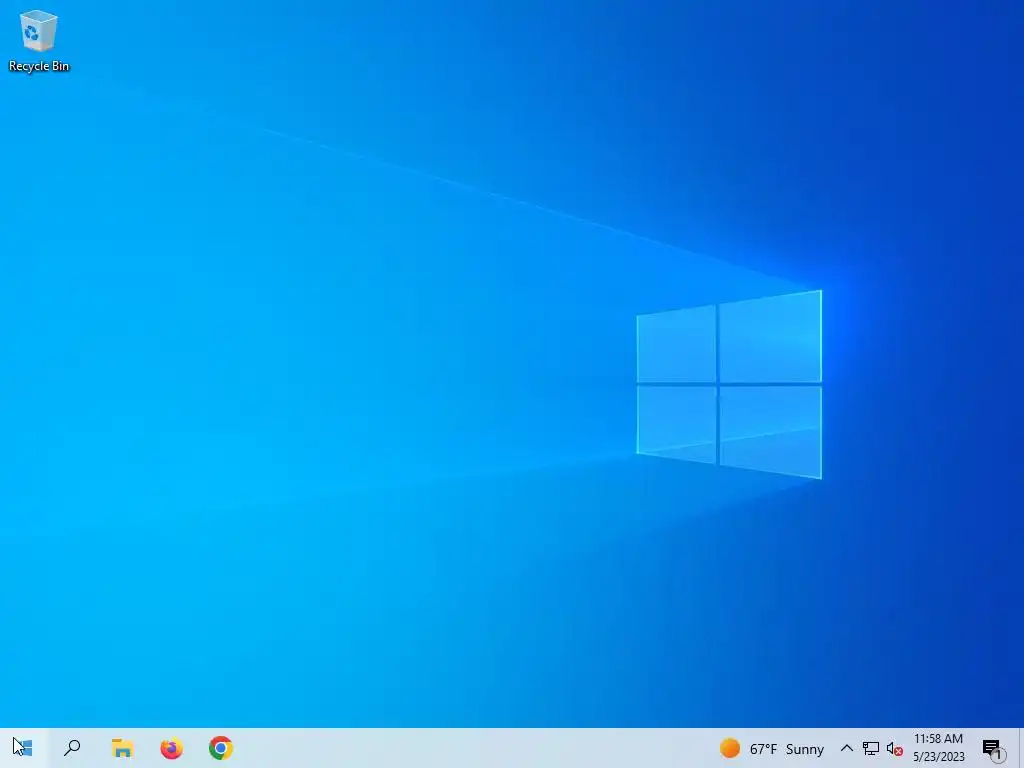The width and height of the screenshot is (1024, 768).
Task: Open the weather widget sun icon
Action: pyautogui.click(x=729, y=748)
